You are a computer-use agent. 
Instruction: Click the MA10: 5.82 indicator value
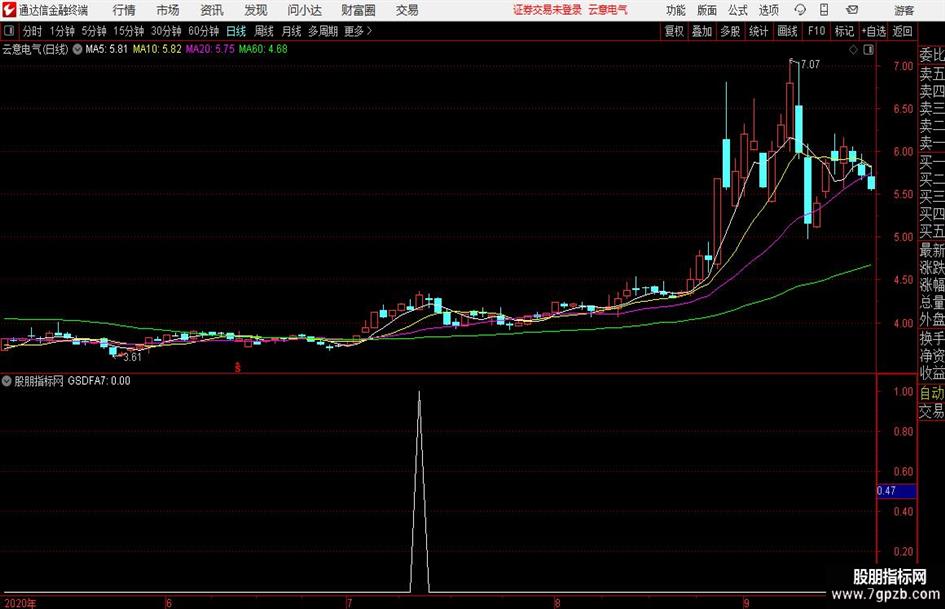point(157,49)
